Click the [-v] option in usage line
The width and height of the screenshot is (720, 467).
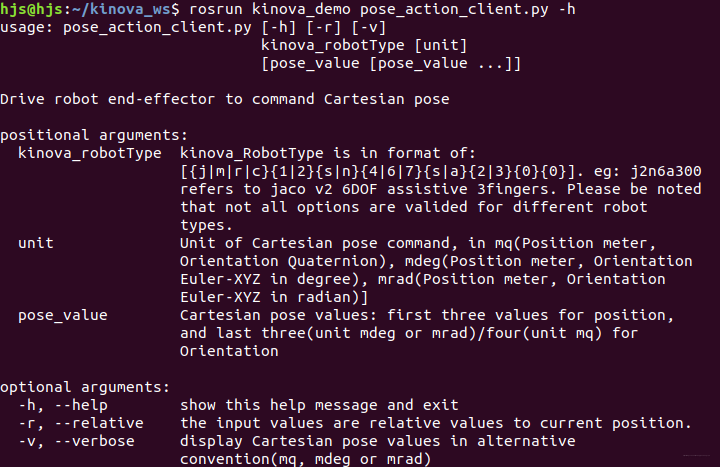(x=369, y=28)
